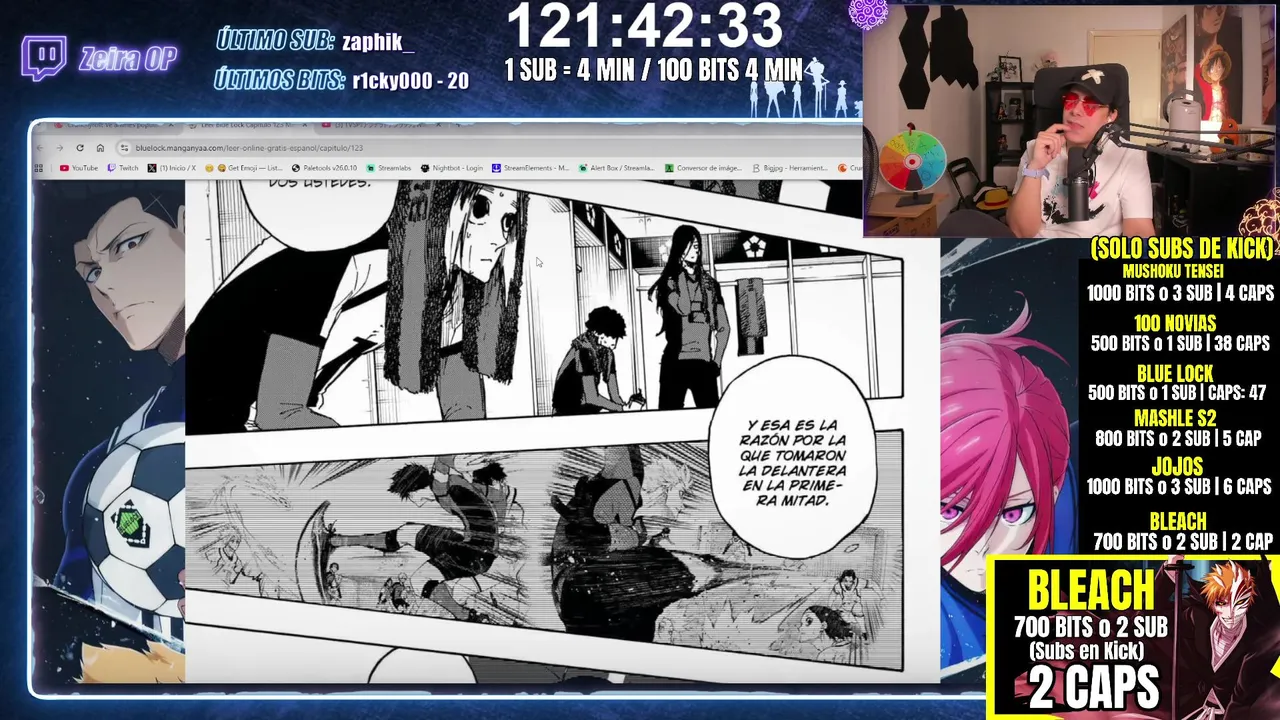Open the Alert Box / Streamlabs bookmark

coord(616,168)
